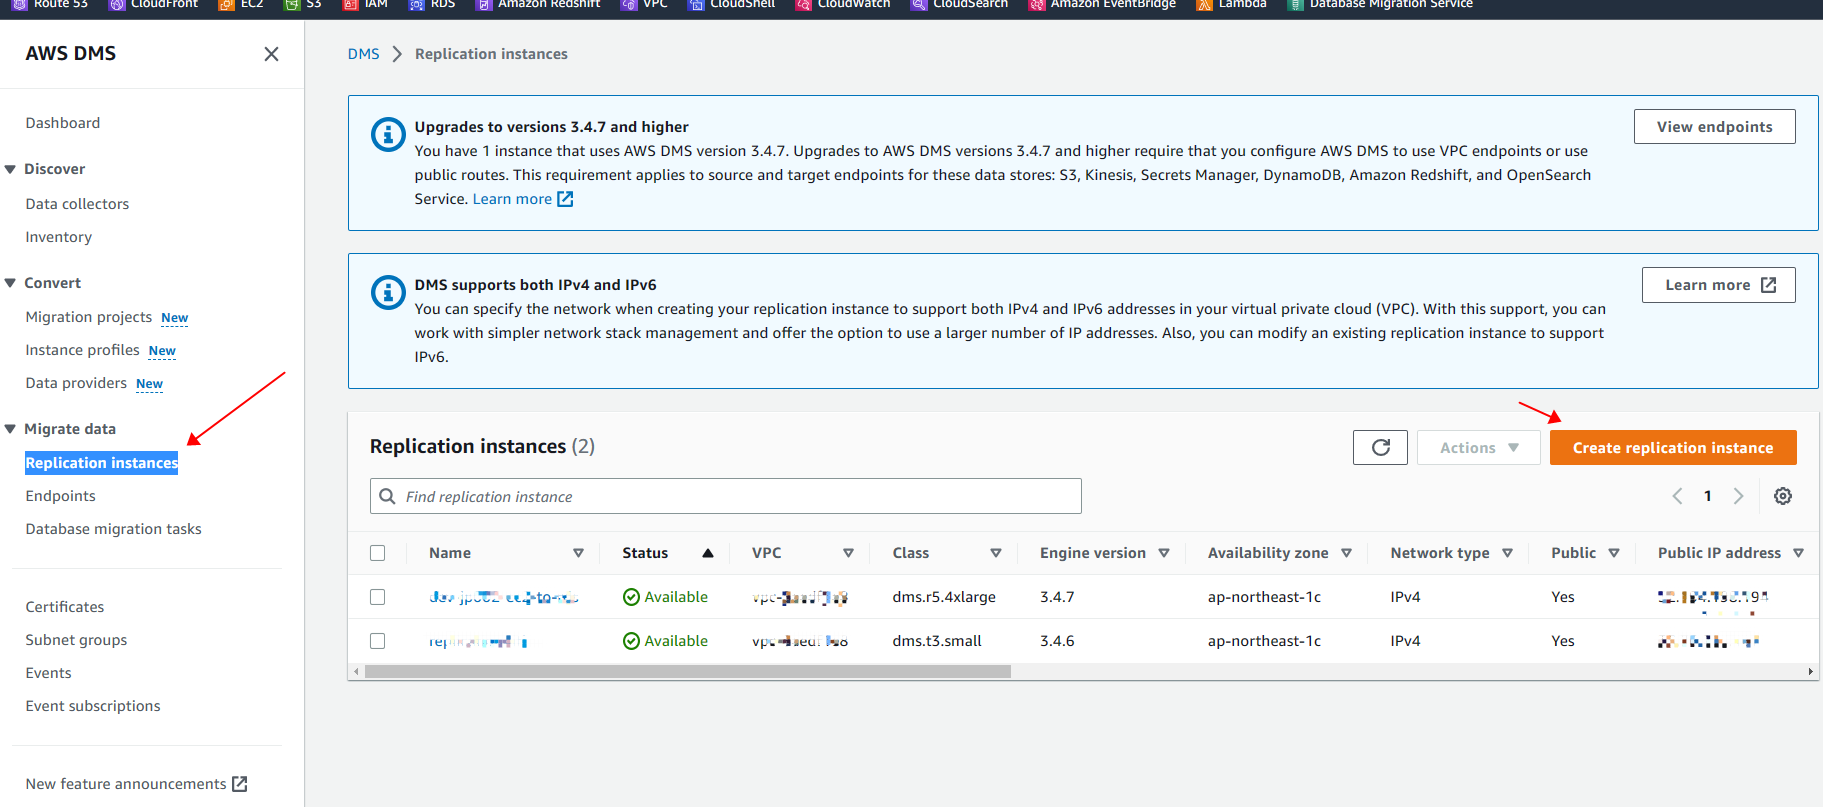1823x807 pixels.
Task: Click external link icon next to New feature announcements
Action: [240, 784]
